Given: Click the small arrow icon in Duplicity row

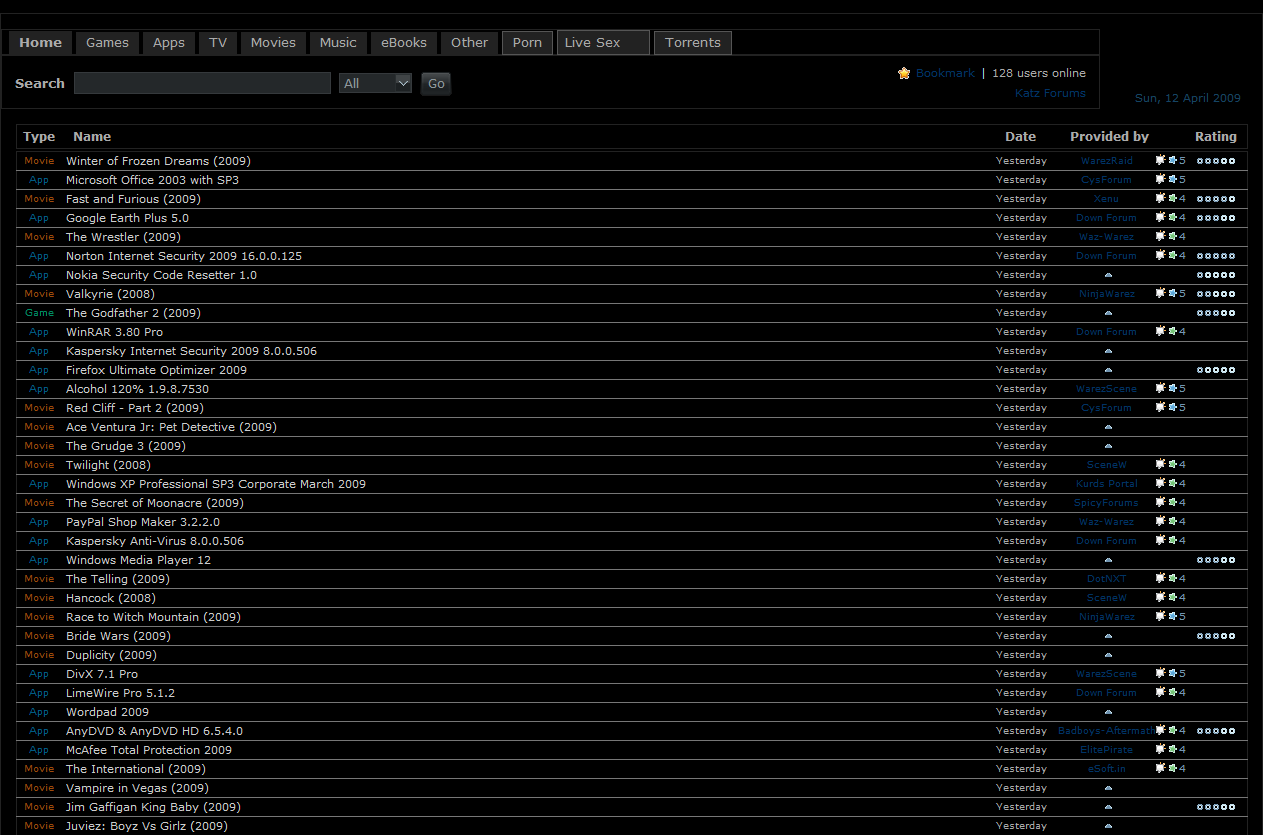Looking at the screenshot, I should pyautogui.click(x=1108, y=655).
